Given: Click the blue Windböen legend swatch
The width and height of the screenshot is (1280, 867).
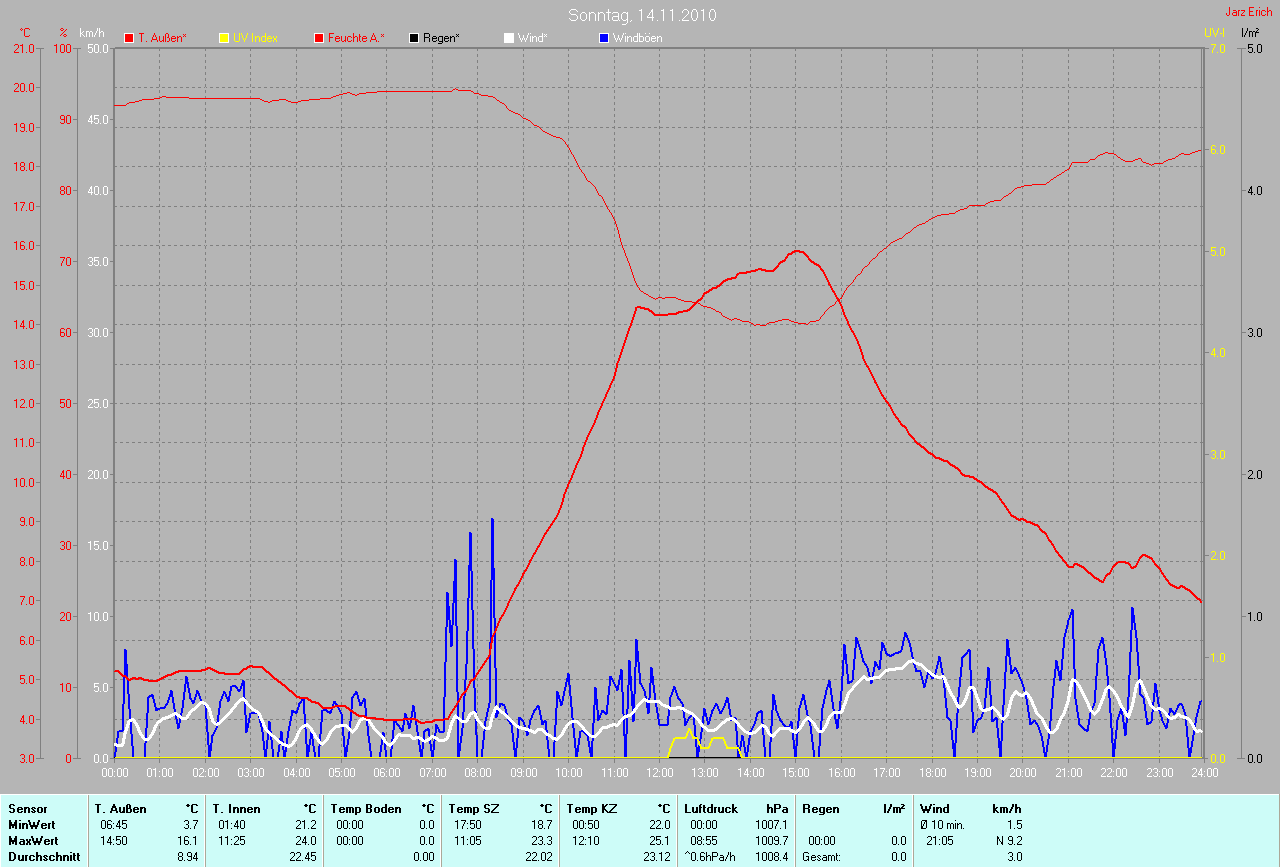Looking at the screenshot, I should 604,38.
